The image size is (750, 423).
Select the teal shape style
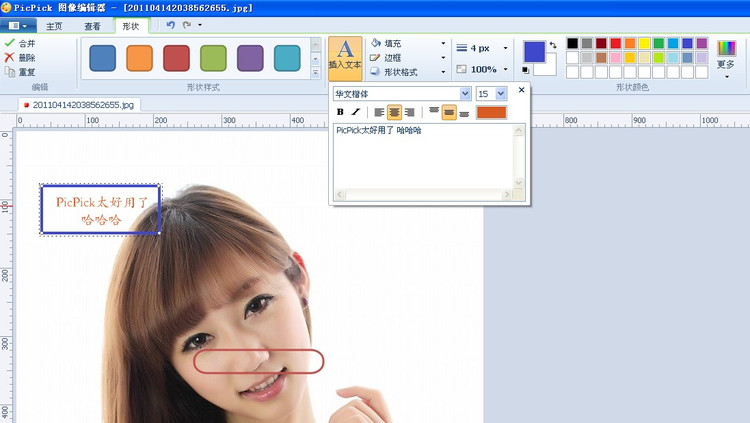[287, 58]
